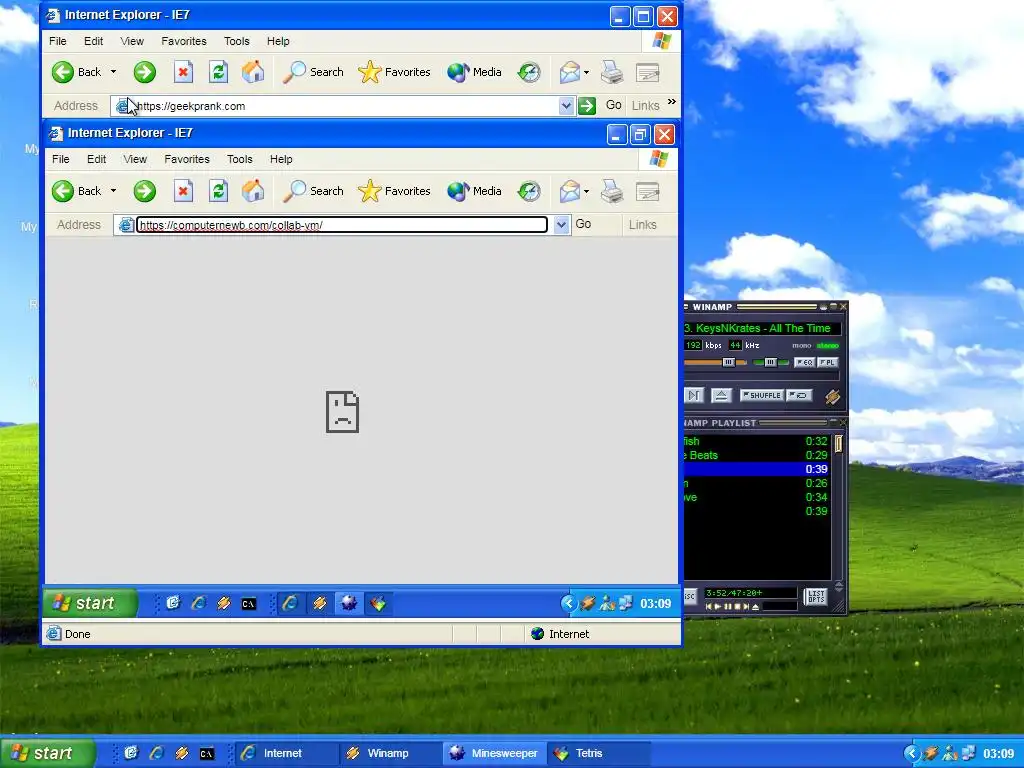Click Forward arrow in the collab-vm window
Image resolution: width=1024 pixels, height=768 pixels.
click(144, 191)
